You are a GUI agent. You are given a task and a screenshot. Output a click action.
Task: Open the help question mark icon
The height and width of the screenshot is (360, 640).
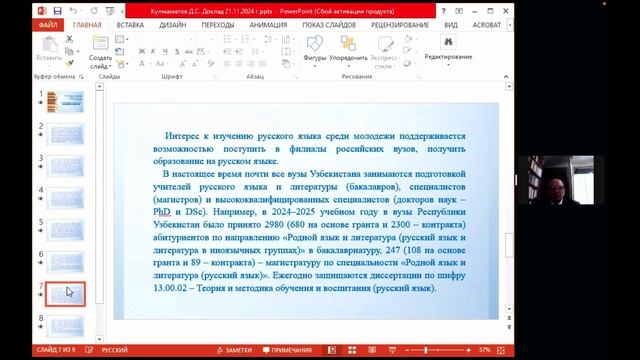coord(443,11)
